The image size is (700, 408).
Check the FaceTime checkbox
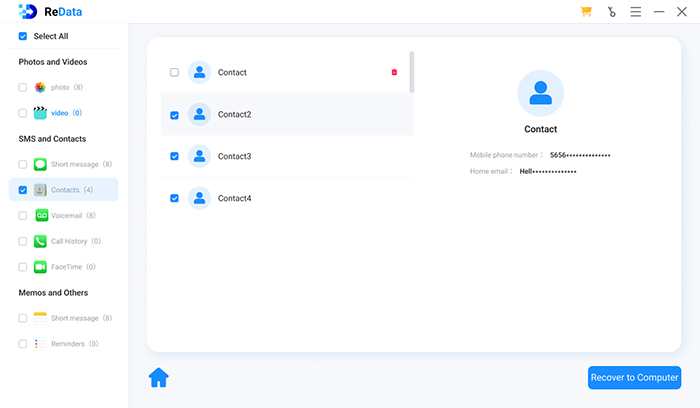pyautogui.click(x=23, y=267)
